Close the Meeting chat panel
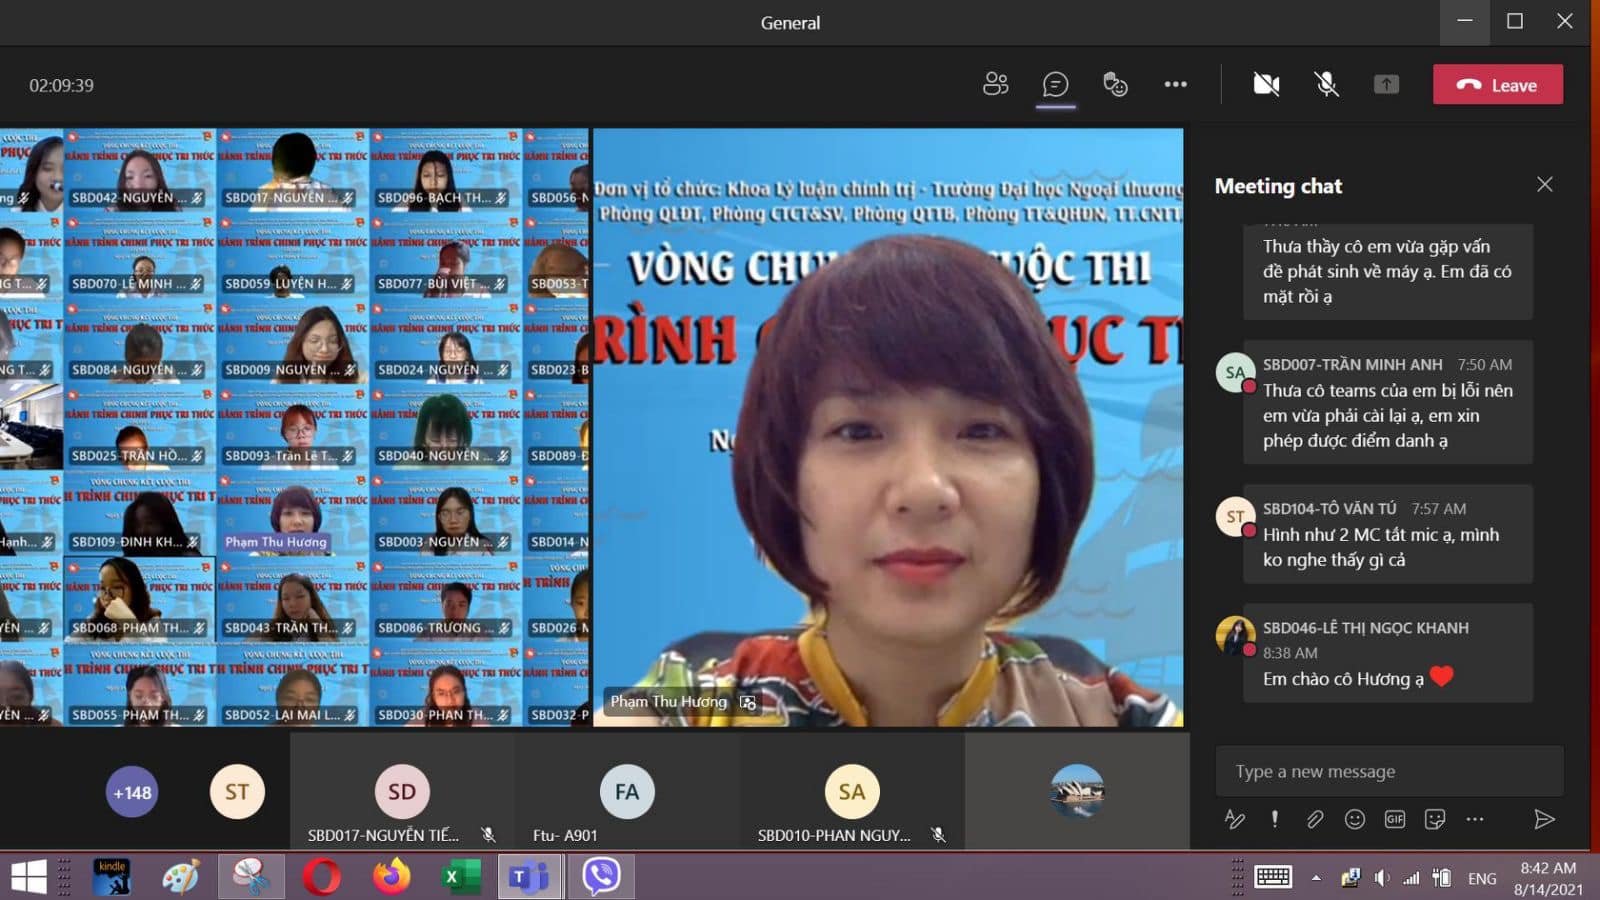 click(1545, 184)
